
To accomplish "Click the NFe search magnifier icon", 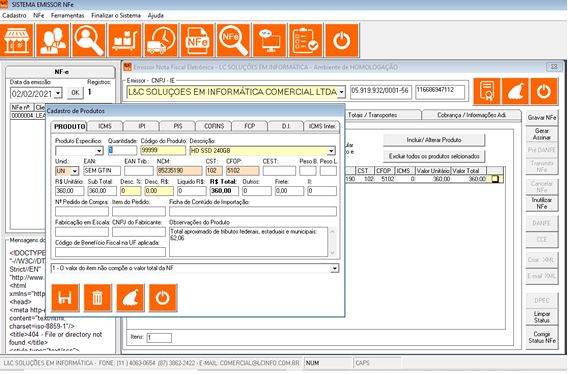I will coord(233,41).
